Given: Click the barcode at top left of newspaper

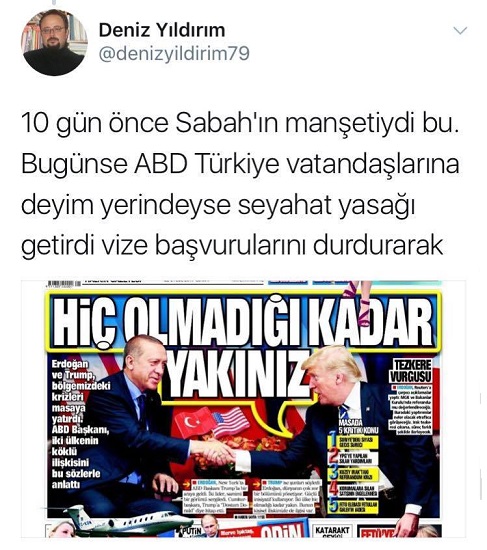Looking at the screenshot, I should tap(63, 284).
